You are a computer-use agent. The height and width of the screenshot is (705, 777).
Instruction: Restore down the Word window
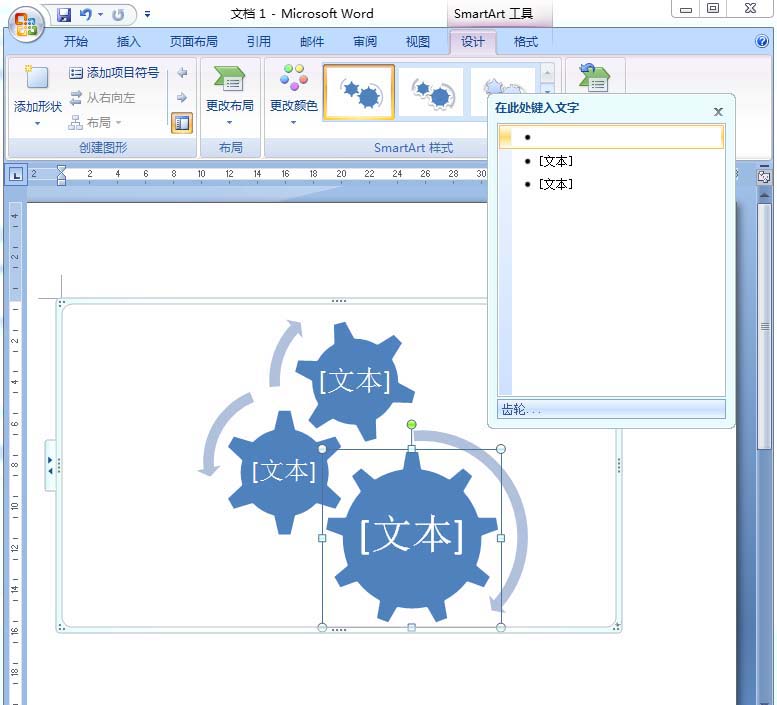[x=713, y=8]
